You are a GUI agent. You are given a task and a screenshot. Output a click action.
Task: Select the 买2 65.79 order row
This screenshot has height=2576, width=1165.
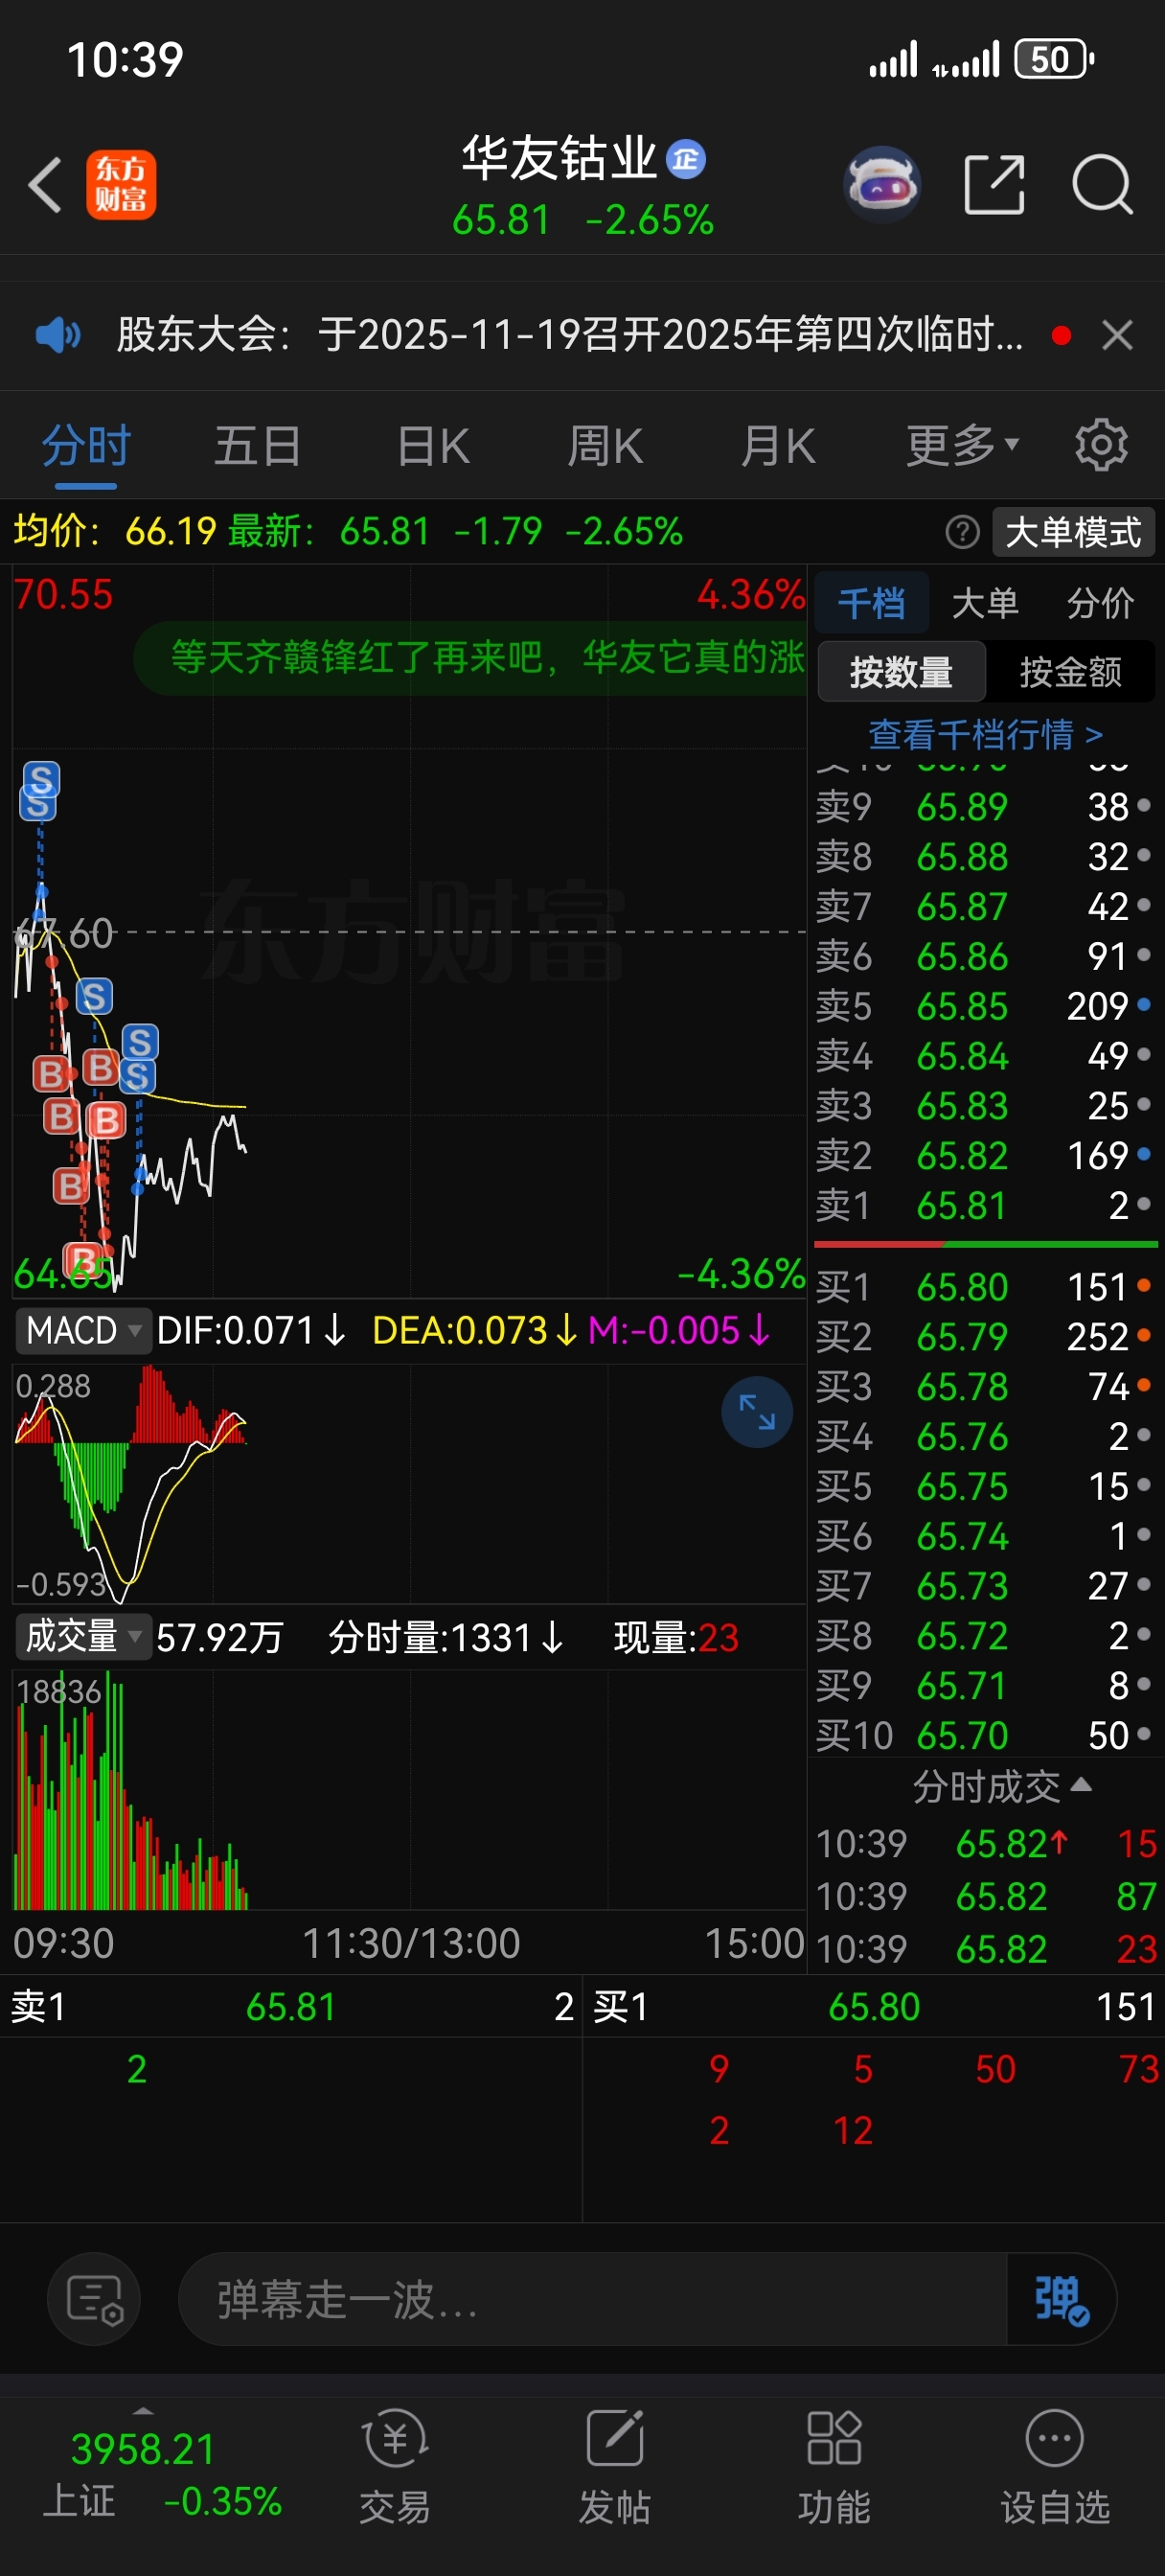985,1337
